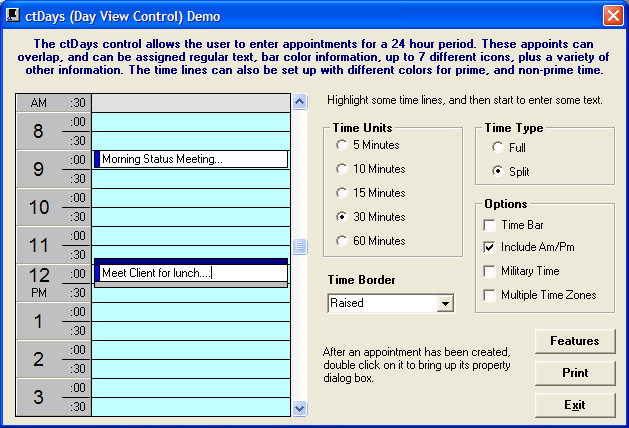The height and width of the screenshot is (428, 629).
Task: Click the Time Border label
Action: pos(361,280)
